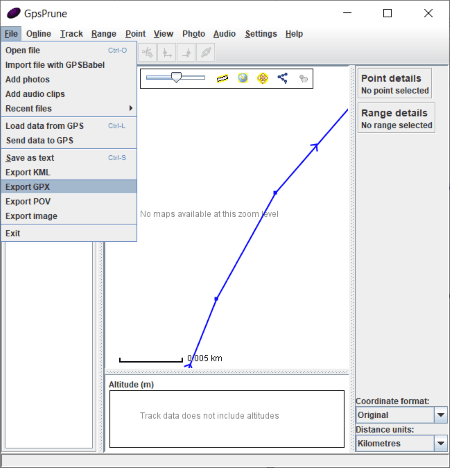Select Open file from the File menu
450x468 pixels.
coord(69,50)
